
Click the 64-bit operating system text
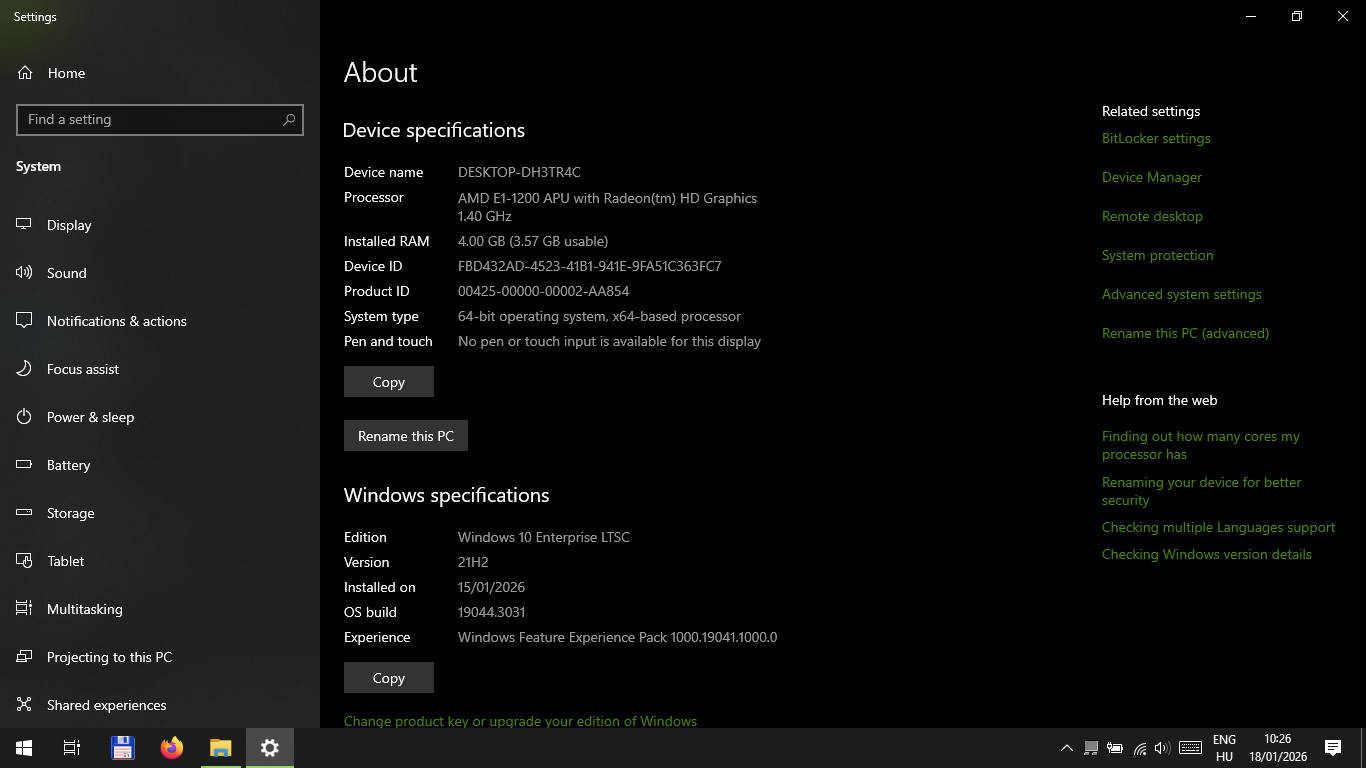click(599, 317)
